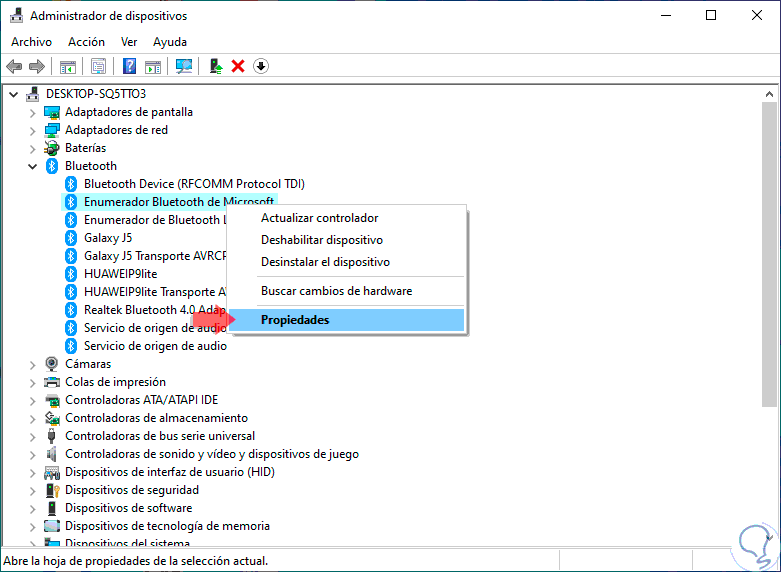Image resolution: width=781 pixels, height=572 pixels.
Task: Close the Administrador de dispositivos window
Action: click(x=757, y=15)
